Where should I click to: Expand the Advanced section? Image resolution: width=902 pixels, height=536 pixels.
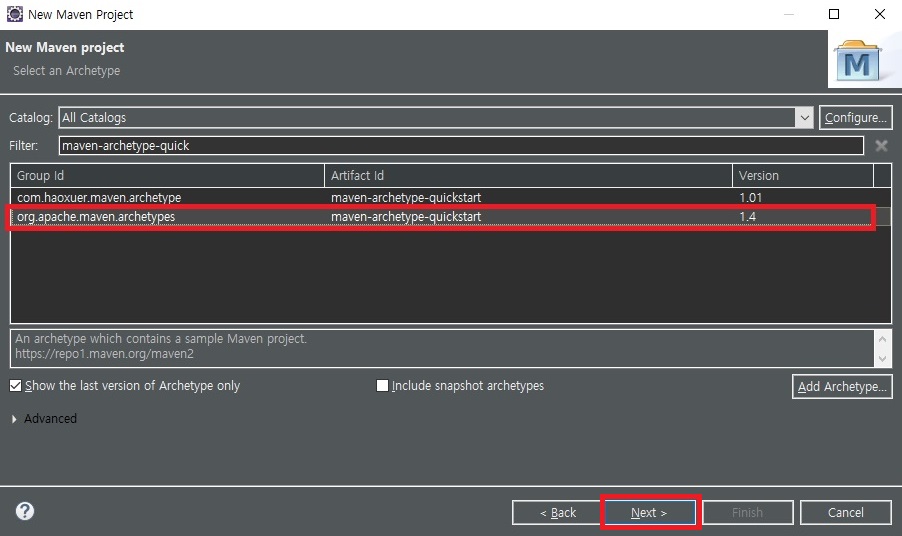(x=14, y=419)
